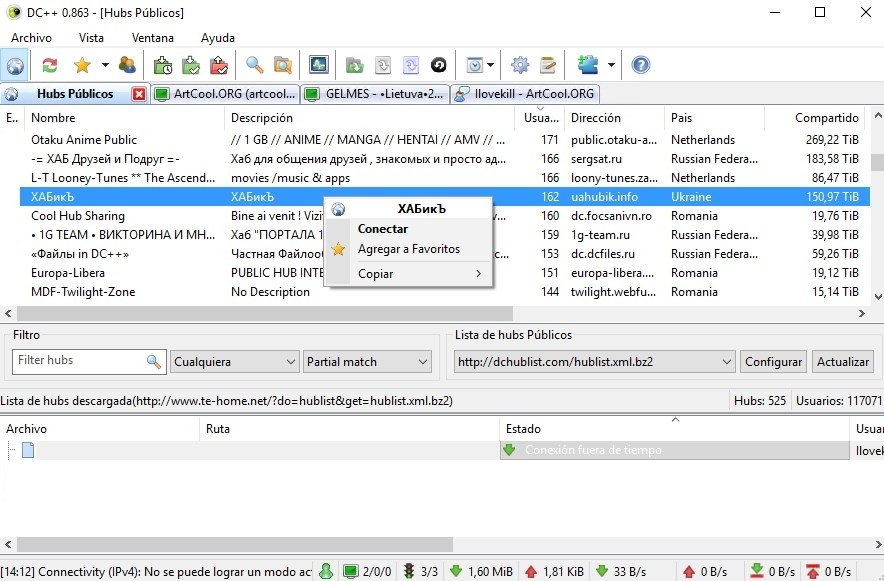Viewport: 884px width, 581px height.
Task: Open the Notepad pencil icon
Action: (x=547, y=65)
